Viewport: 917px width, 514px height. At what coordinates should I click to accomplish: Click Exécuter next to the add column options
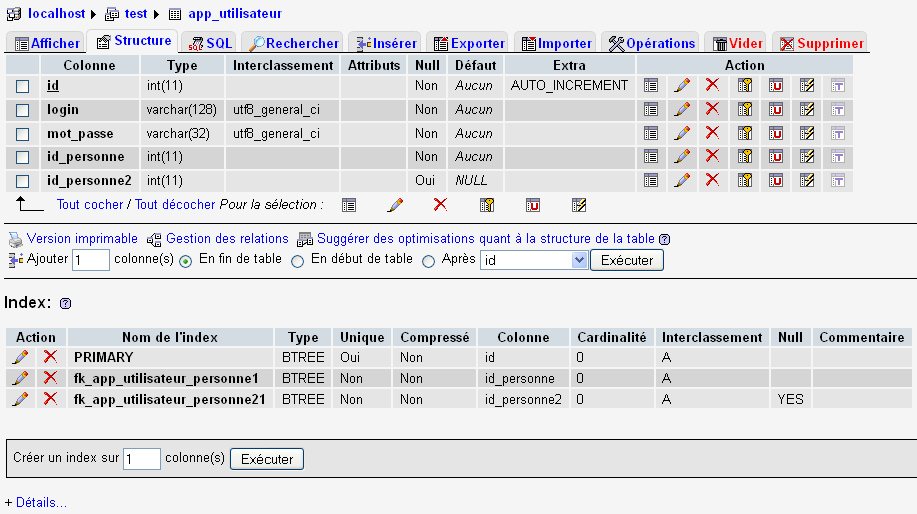click(x=627, y=260)
